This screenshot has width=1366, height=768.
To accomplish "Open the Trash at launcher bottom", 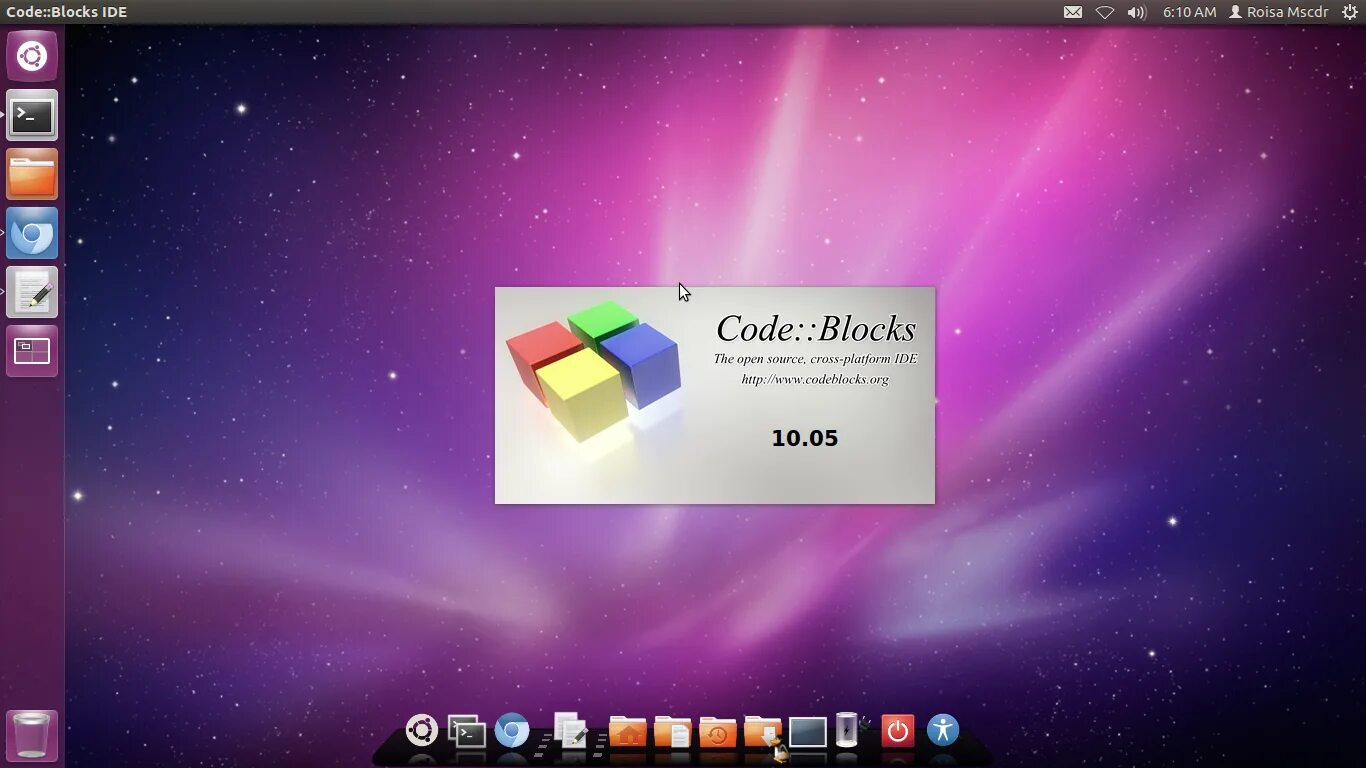I will (x=32, y=736).
